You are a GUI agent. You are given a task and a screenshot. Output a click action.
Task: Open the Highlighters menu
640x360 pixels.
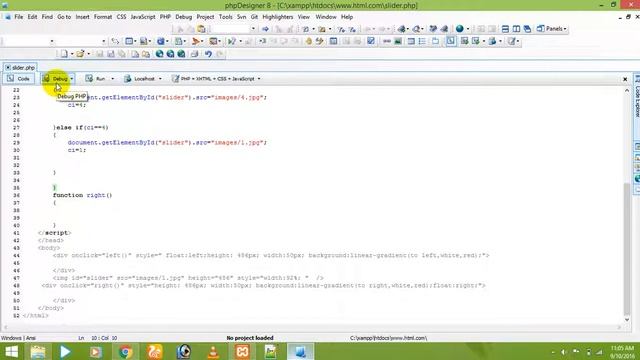tap(278, 17)
